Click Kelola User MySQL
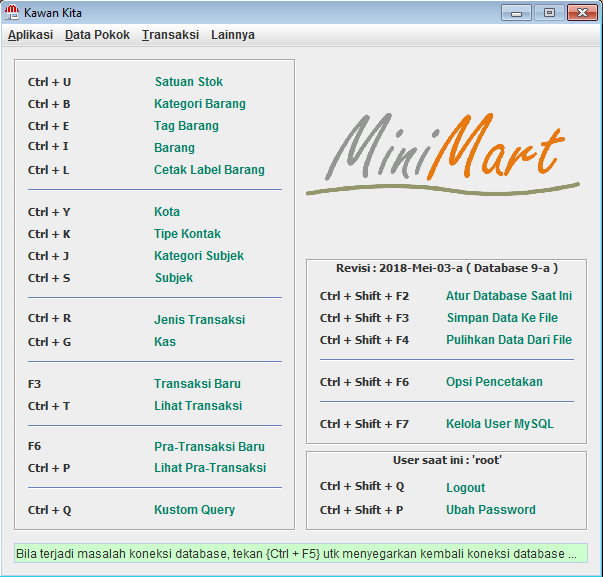Viewport: 603px width, 577px height. coord(499,424)
